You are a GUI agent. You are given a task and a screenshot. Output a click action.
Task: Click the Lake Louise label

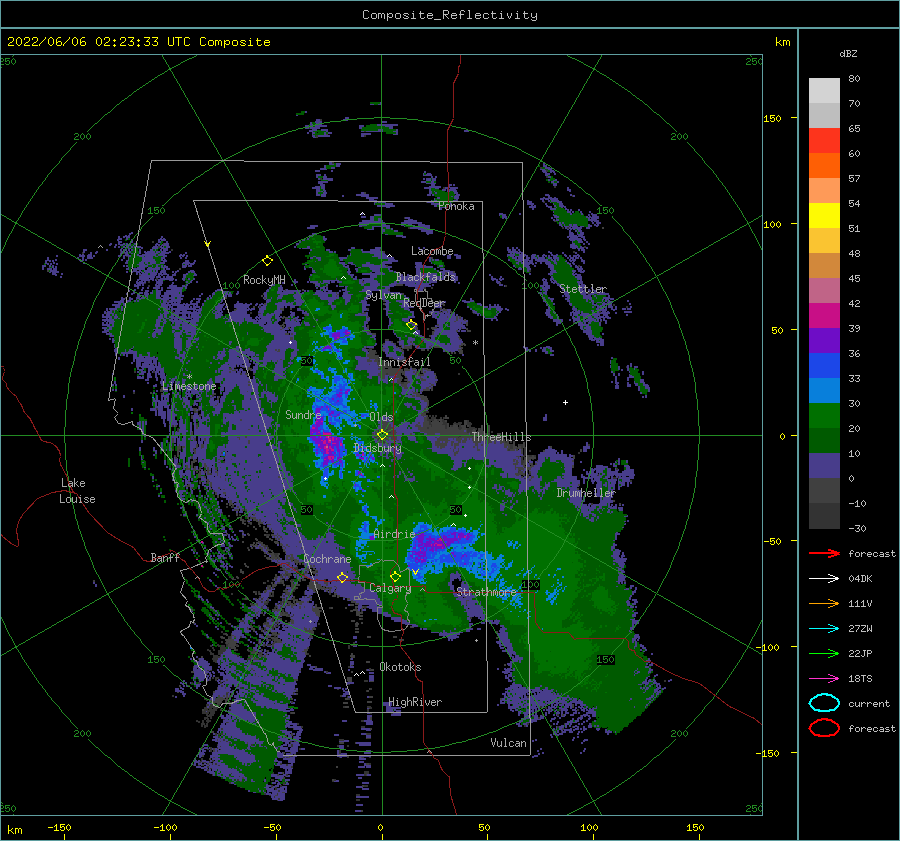click(77, 491)
